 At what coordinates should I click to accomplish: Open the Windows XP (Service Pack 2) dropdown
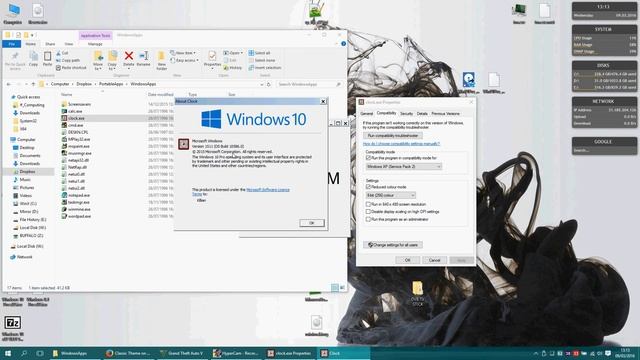[x=404, y=167]
